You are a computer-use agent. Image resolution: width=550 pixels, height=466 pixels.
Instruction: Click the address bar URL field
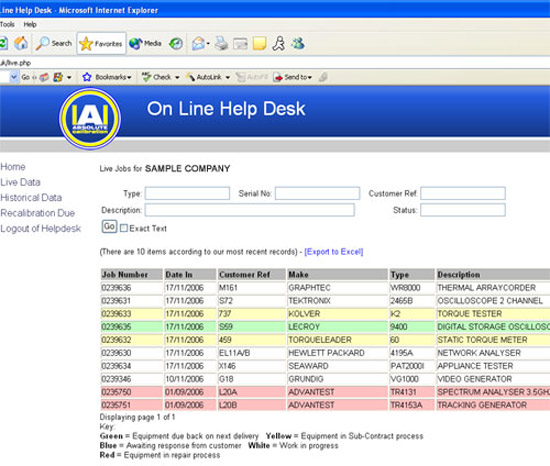[275, 63]
